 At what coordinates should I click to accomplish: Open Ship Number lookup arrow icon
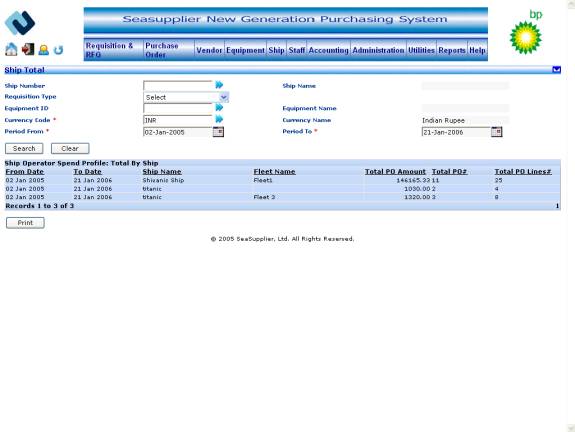pyautogui.click(x=219, y=85)
